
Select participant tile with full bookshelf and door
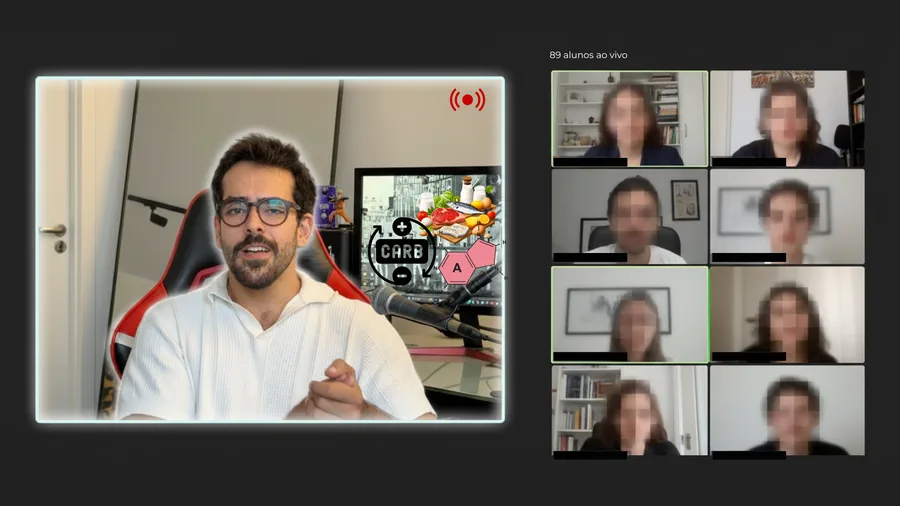(630, 411)
